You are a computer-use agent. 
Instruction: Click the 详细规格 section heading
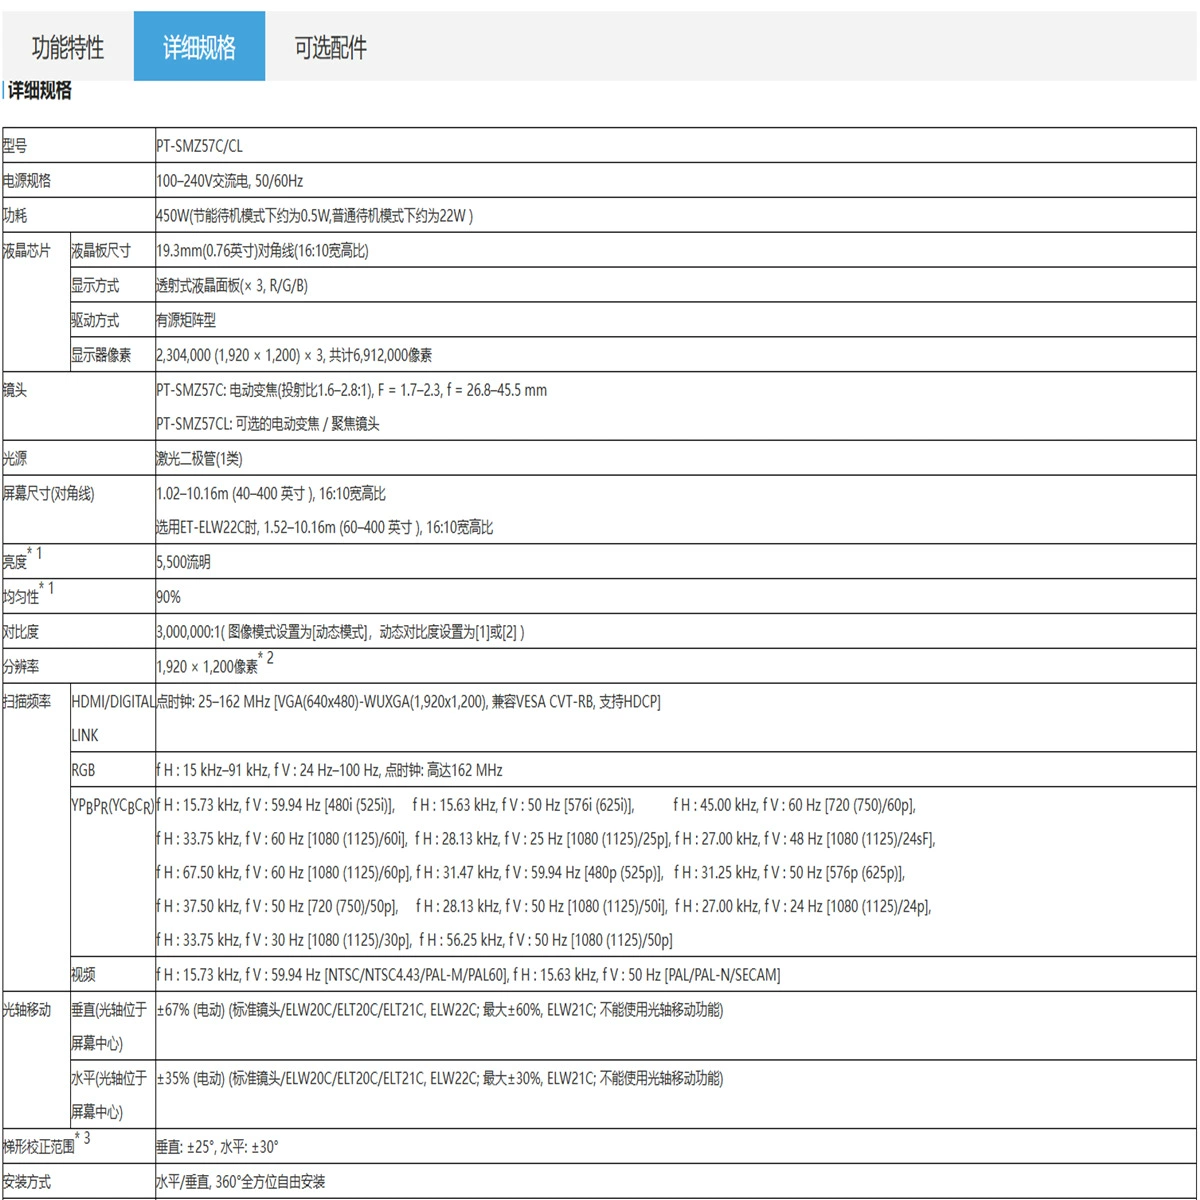tap(40, 91)
